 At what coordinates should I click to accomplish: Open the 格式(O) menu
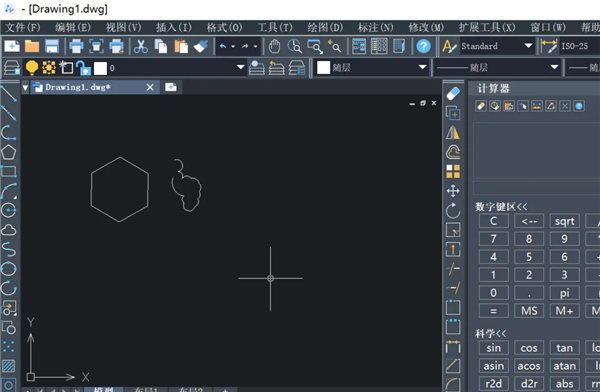click(x=224, y=28)
